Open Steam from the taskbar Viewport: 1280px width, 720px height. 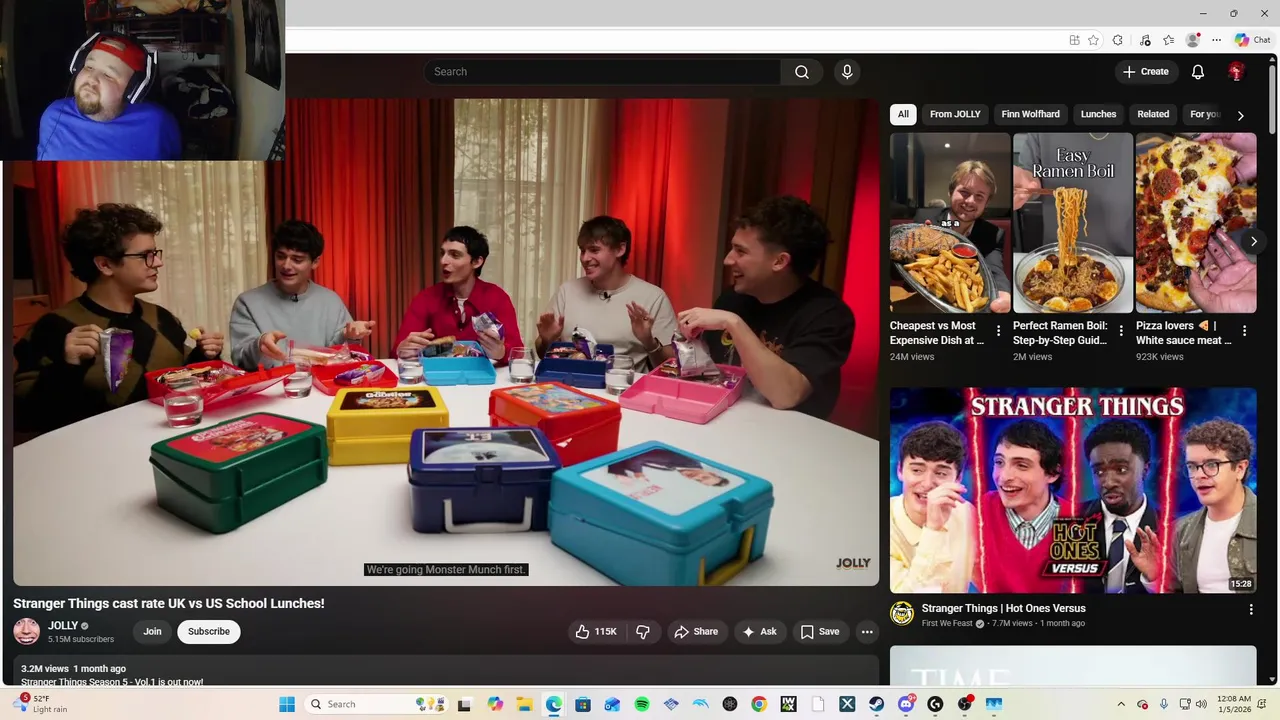[877, 704]
